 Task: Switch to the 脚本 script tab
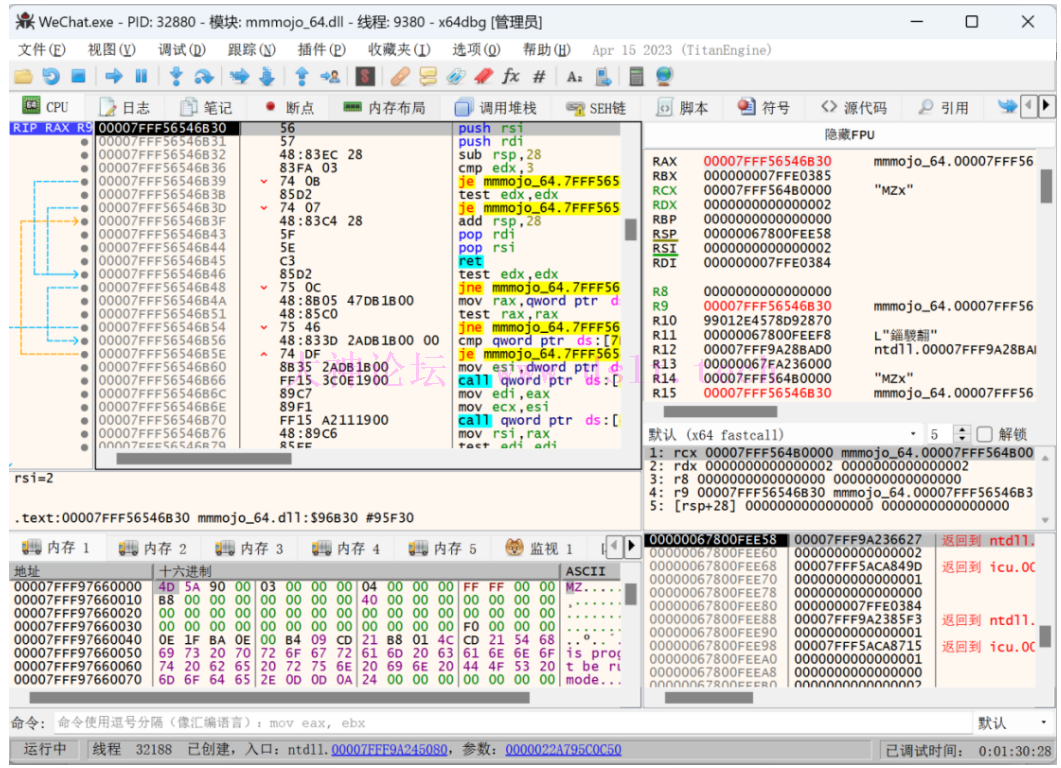(683, 108)
